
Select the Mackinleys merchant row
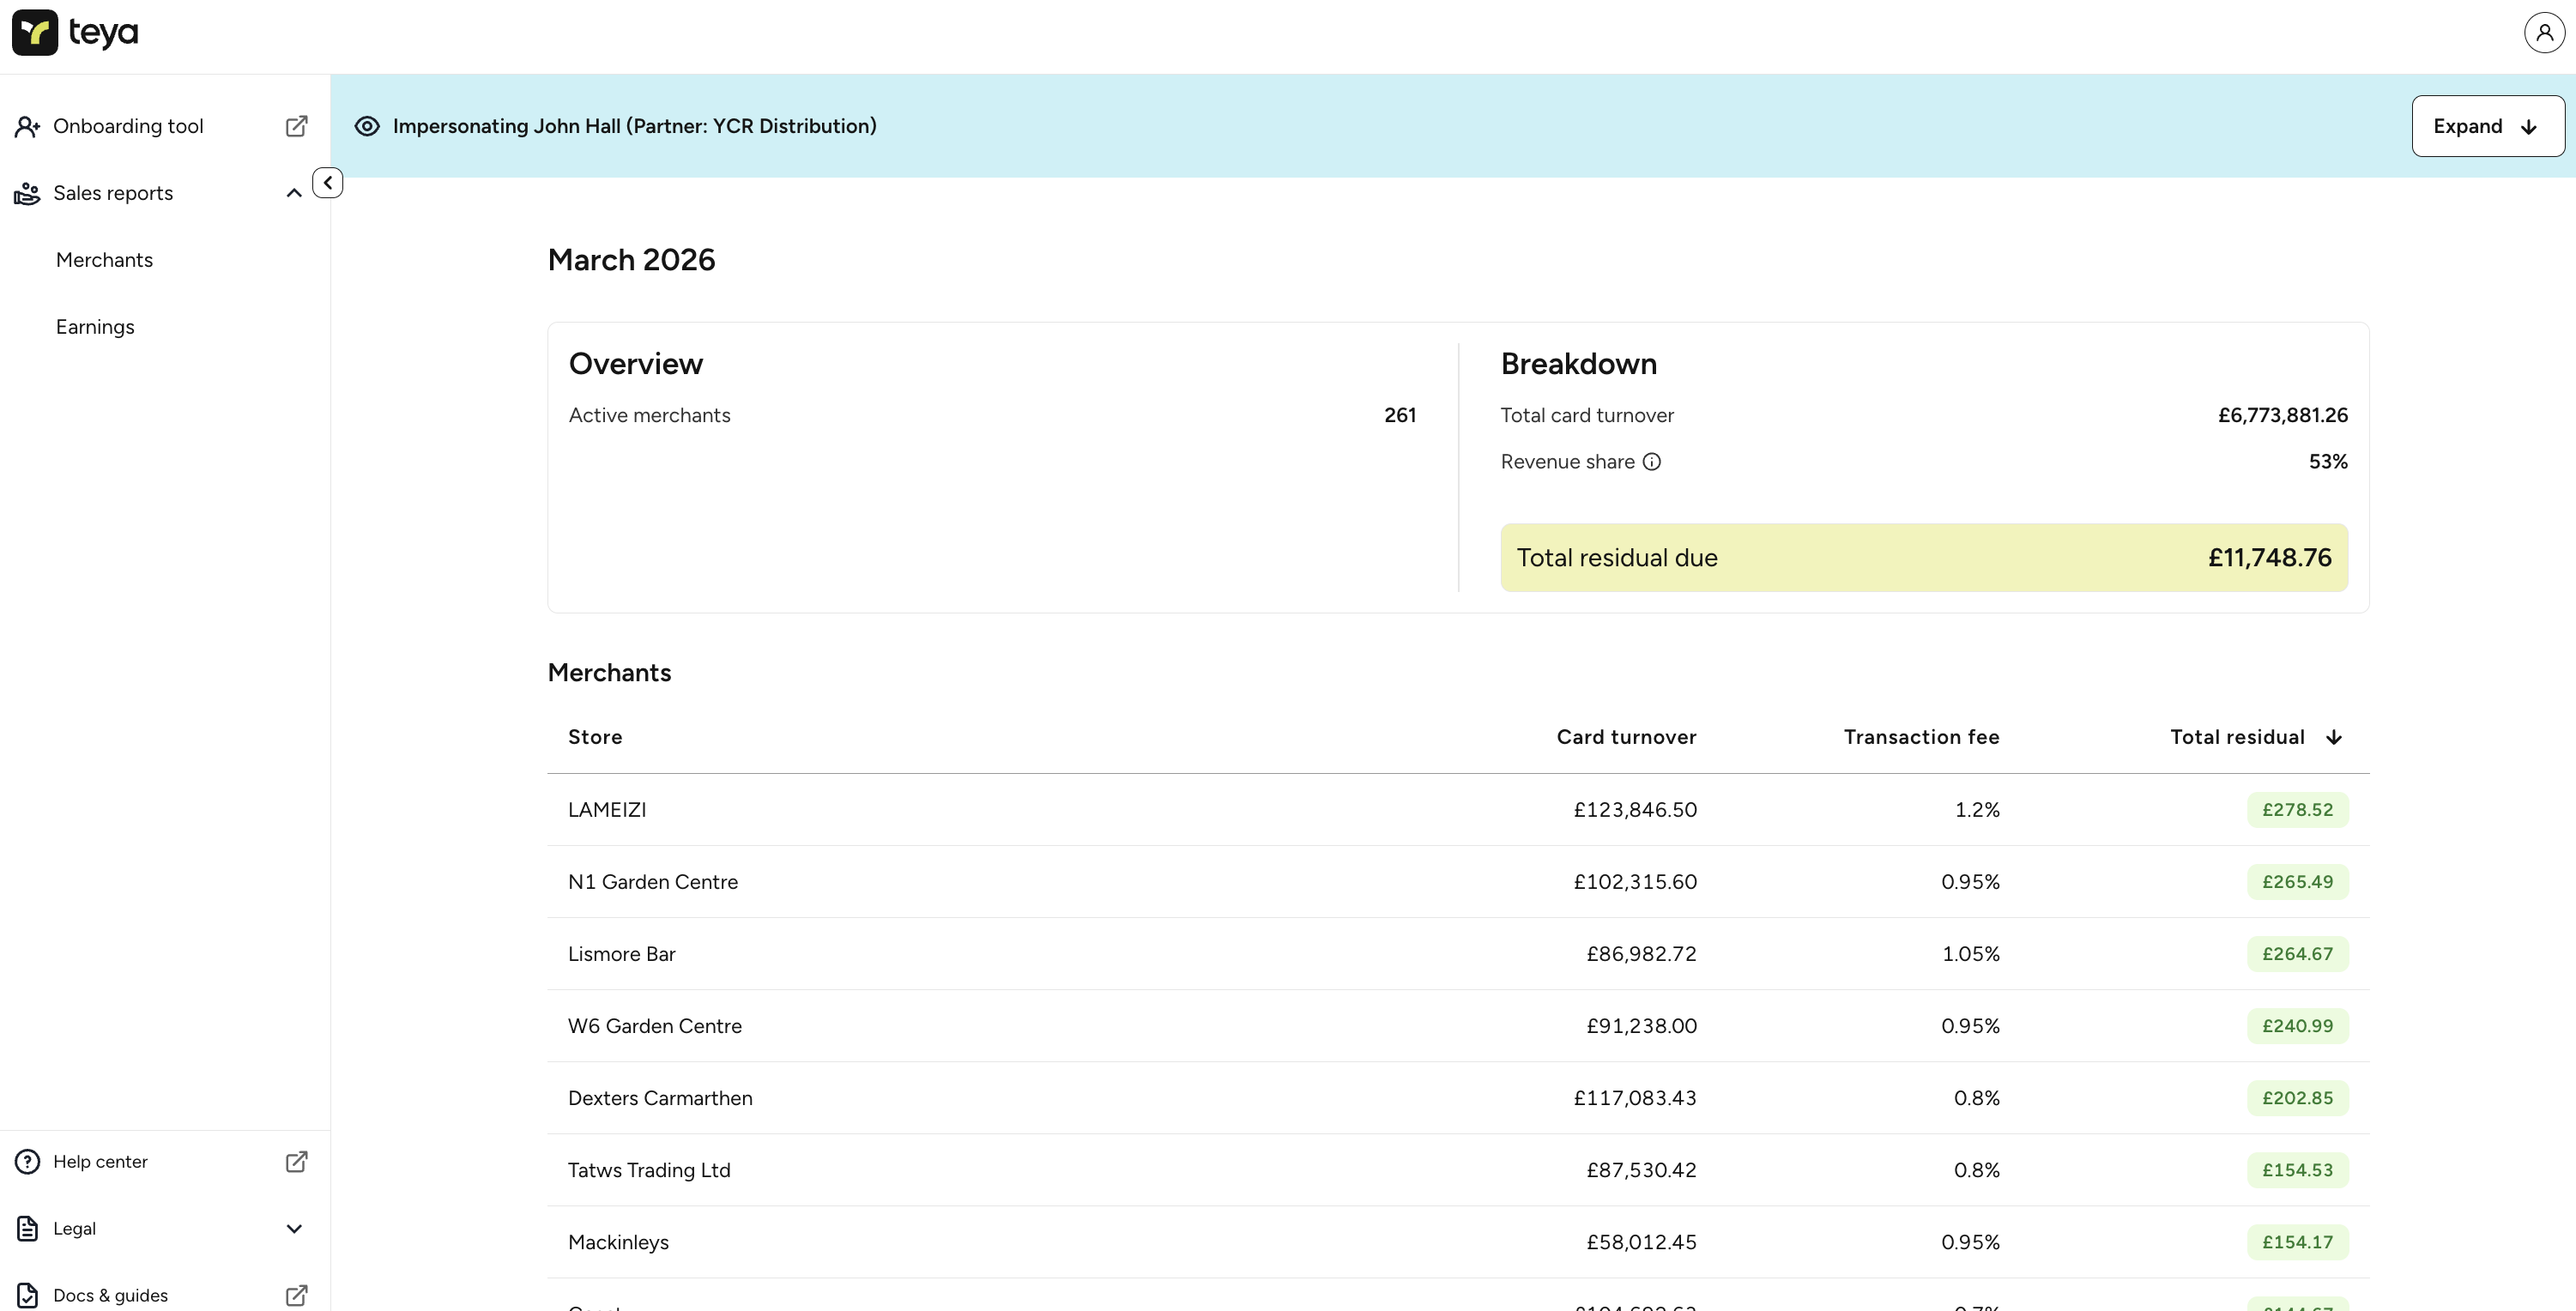pyautogui.click(x=1458, y=1242)
